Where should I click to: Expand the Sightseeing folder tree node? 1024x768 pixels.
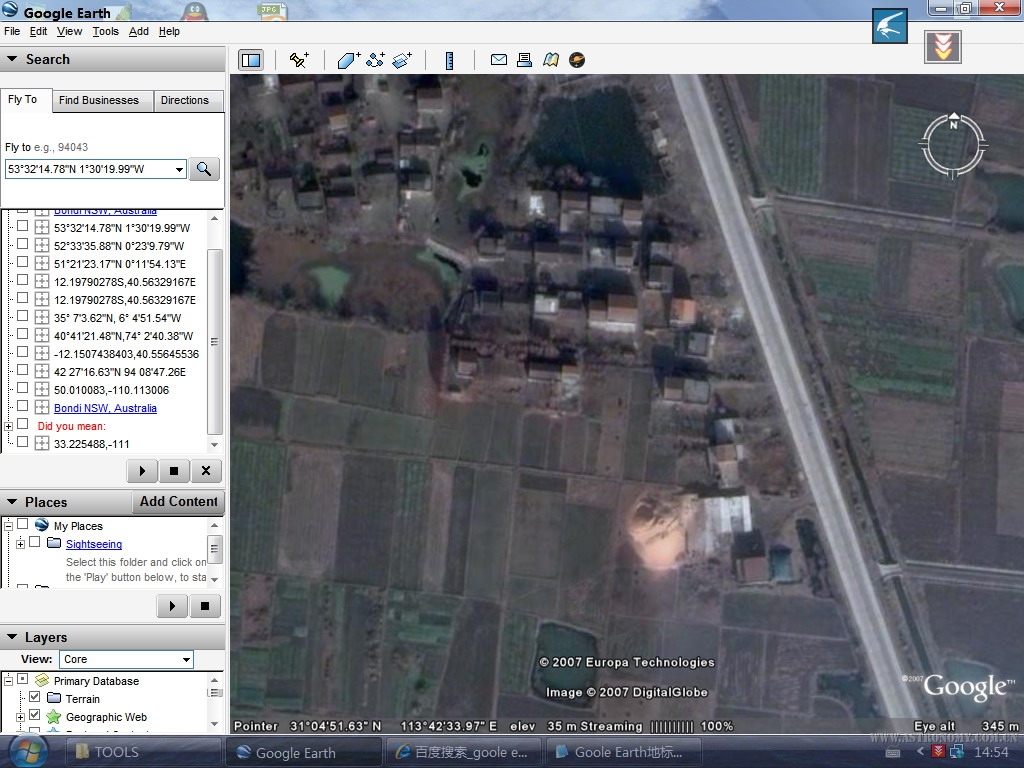[20, 544]
